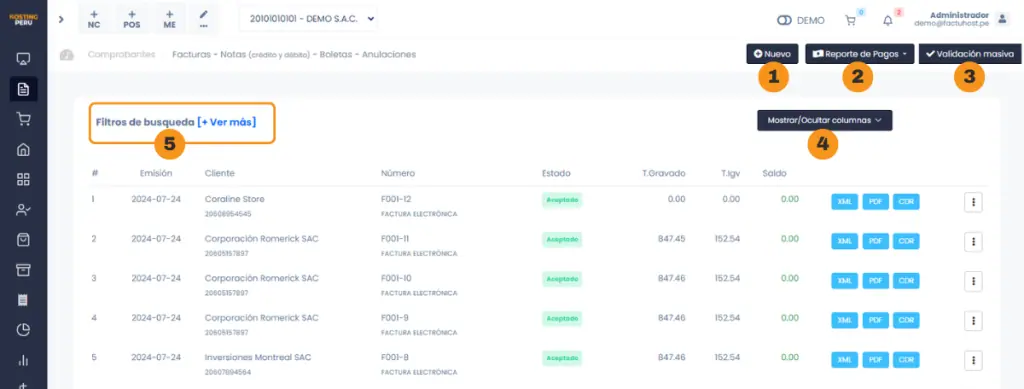Download XML for invoice F001-8

(x=844, y=360)
